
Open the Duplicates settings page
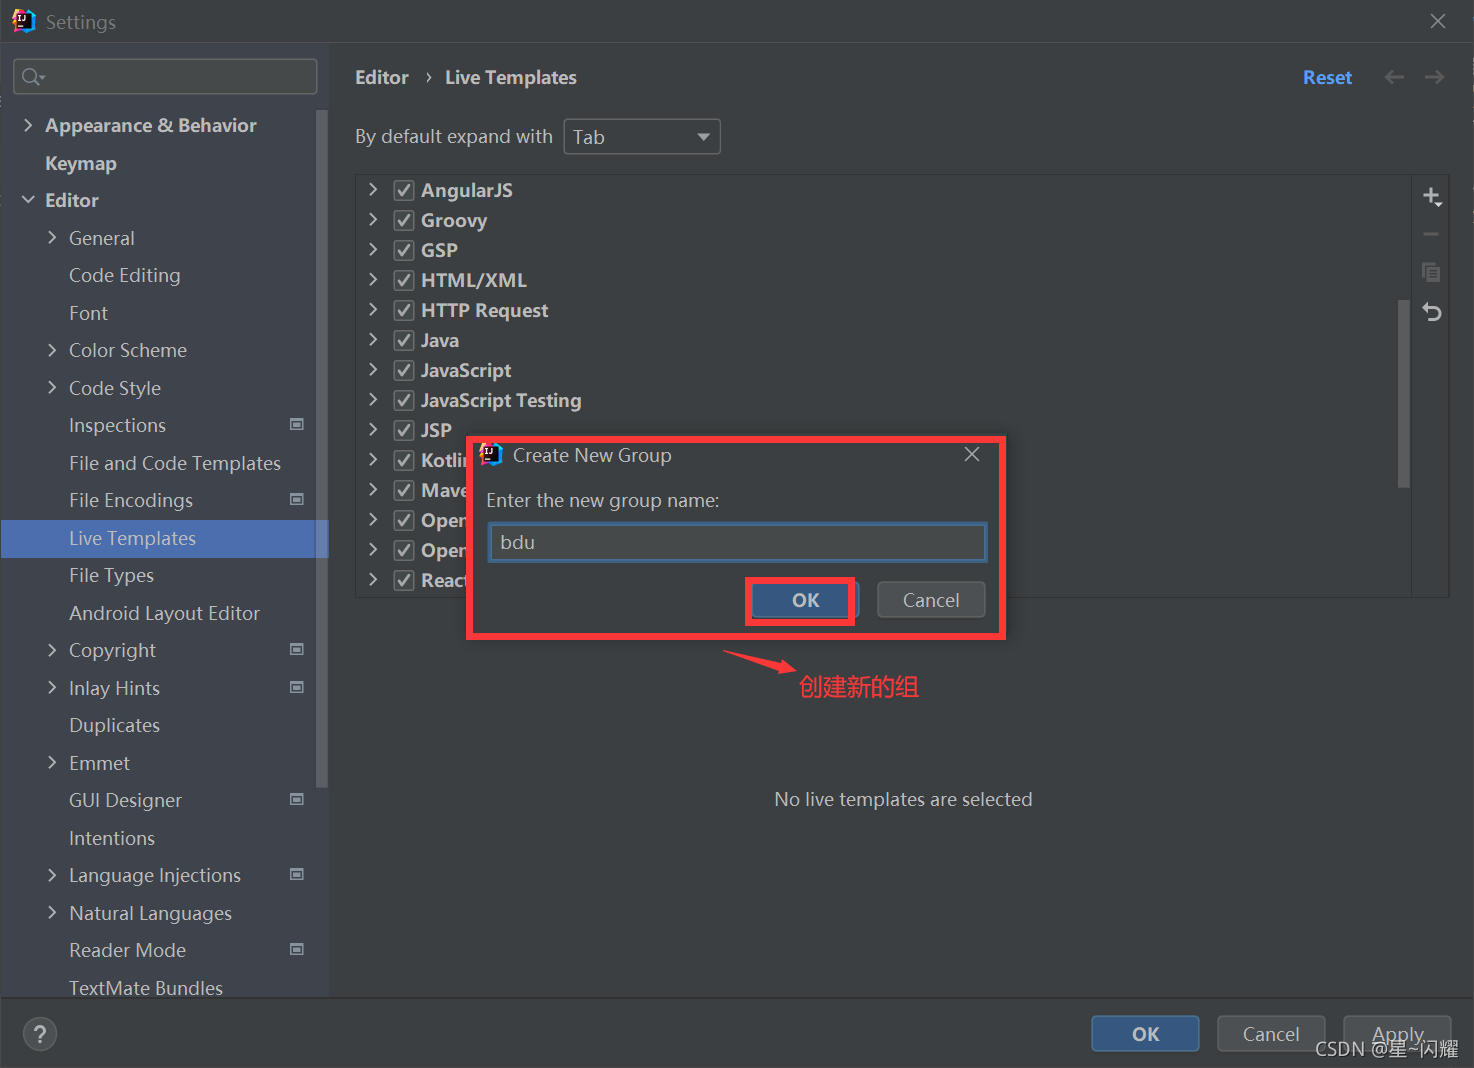coord(114,725)
